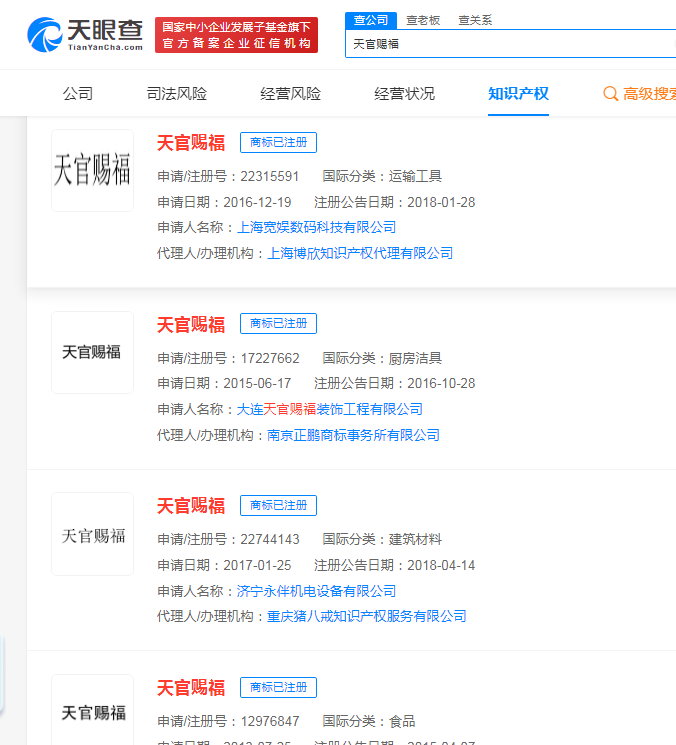Open 天官赐福 title of 食品 trademark
The height and width of the screenshot is (745, 676).
[191, 688]
